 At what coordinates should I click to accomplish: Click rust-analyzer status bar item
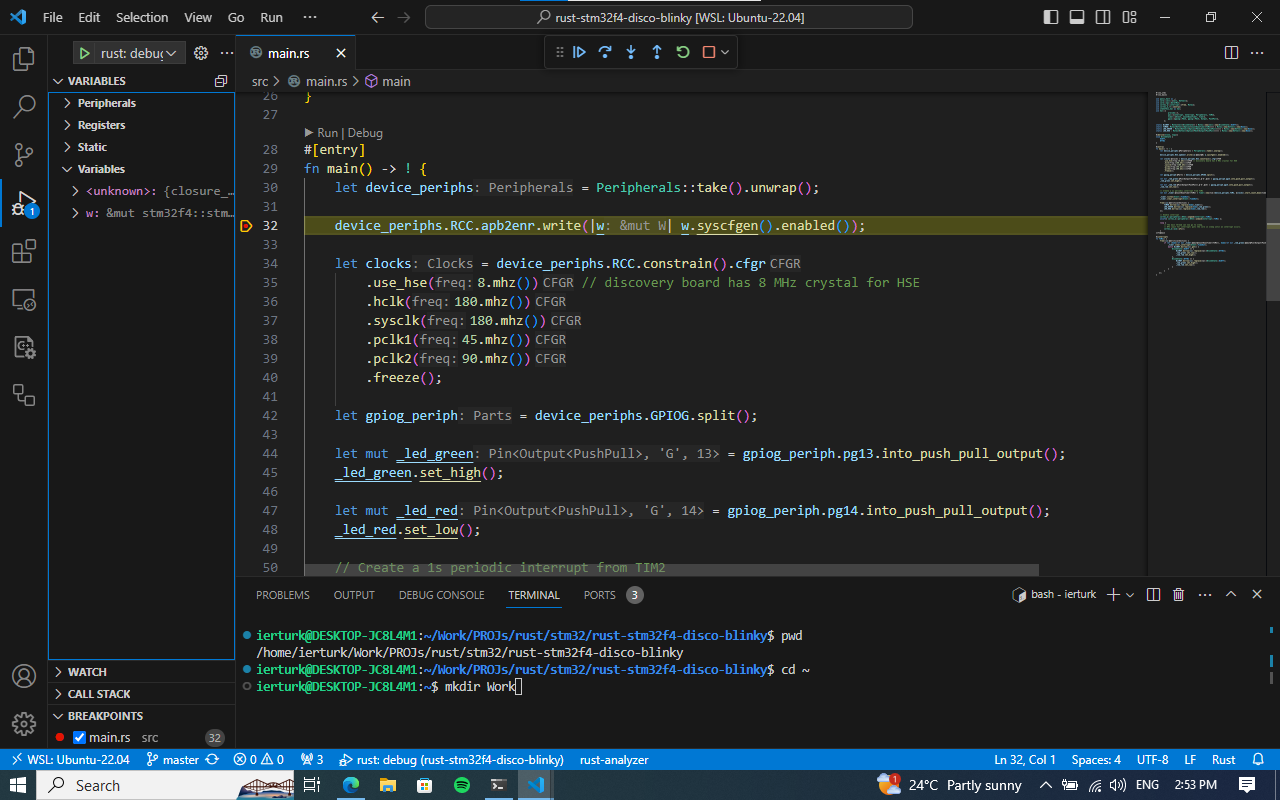614,759
